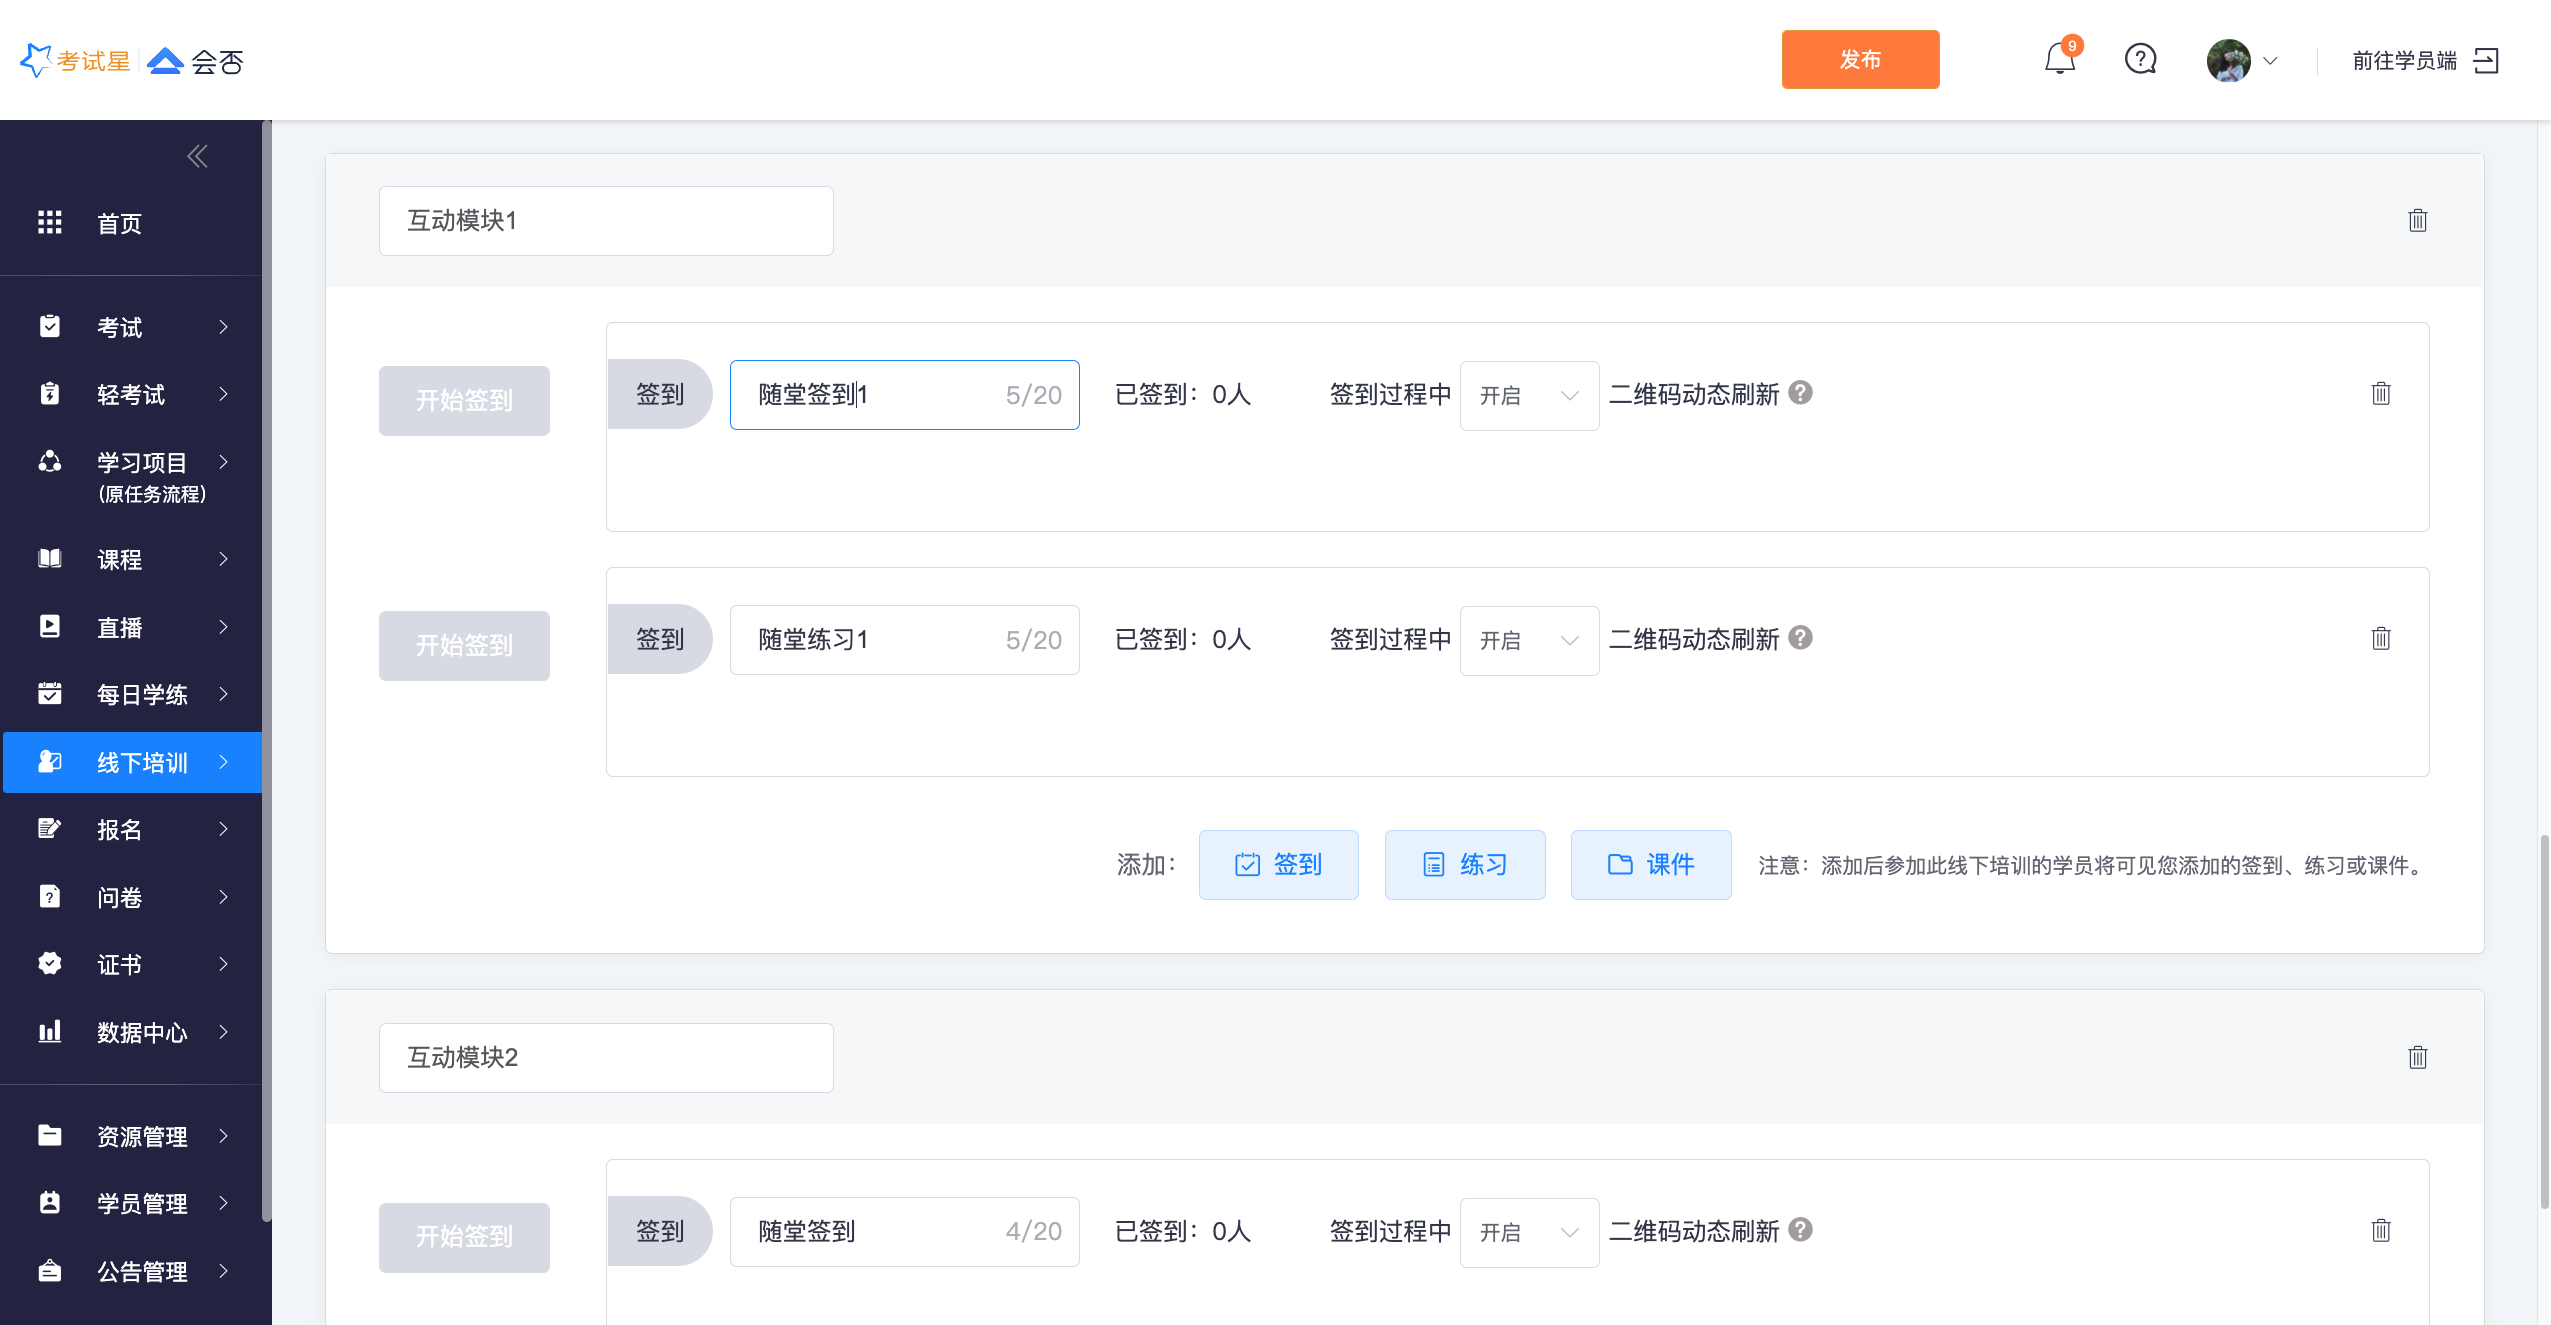Screen dimensions: 2551x1325
Task: Click the notification bell icon
Action: pos(2059,60)
